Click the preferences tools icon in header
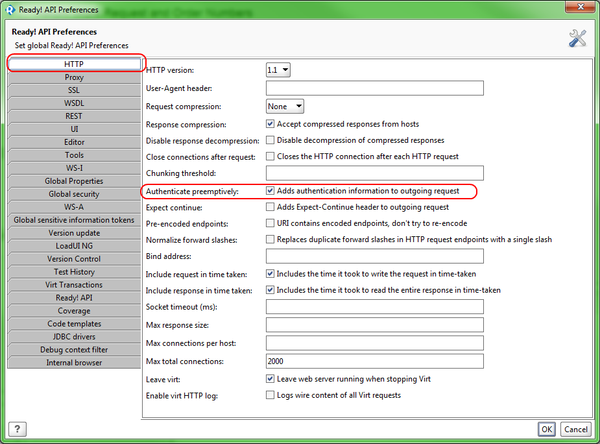 [577, 38]
